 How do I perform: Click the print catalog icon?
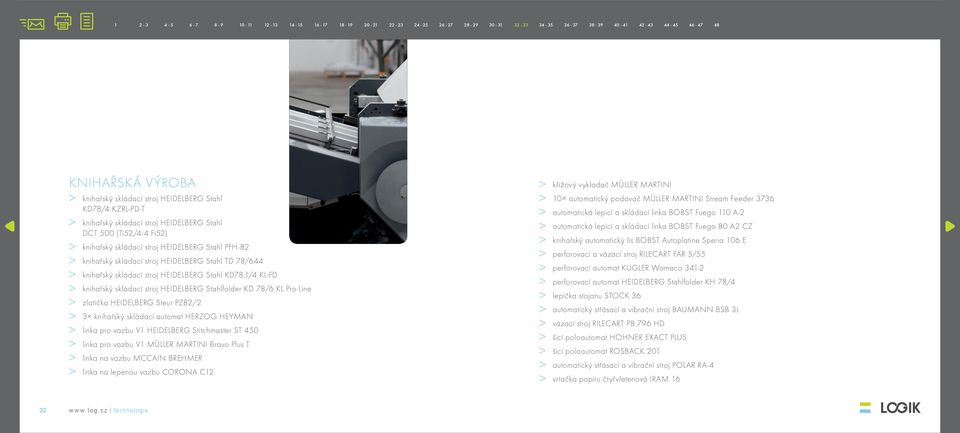(x=62, y=21)
